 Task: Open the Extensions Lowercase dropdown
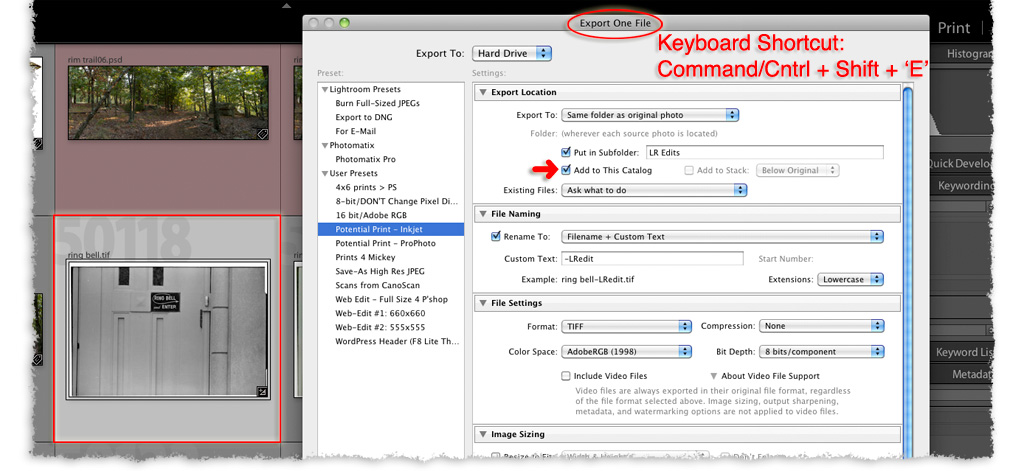point(850,280)
